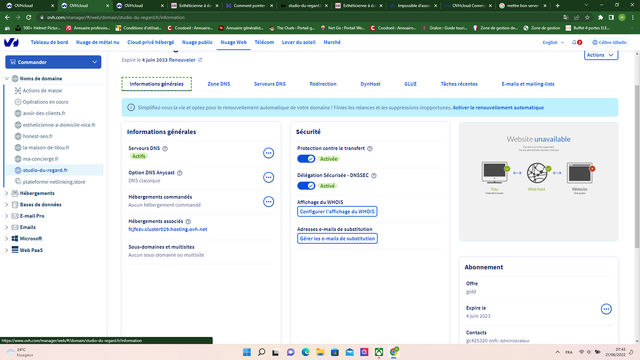This screenshot has width=640, height=360.
Task: Switch to Zone DNS tab
Action: [x=219, y=84]
